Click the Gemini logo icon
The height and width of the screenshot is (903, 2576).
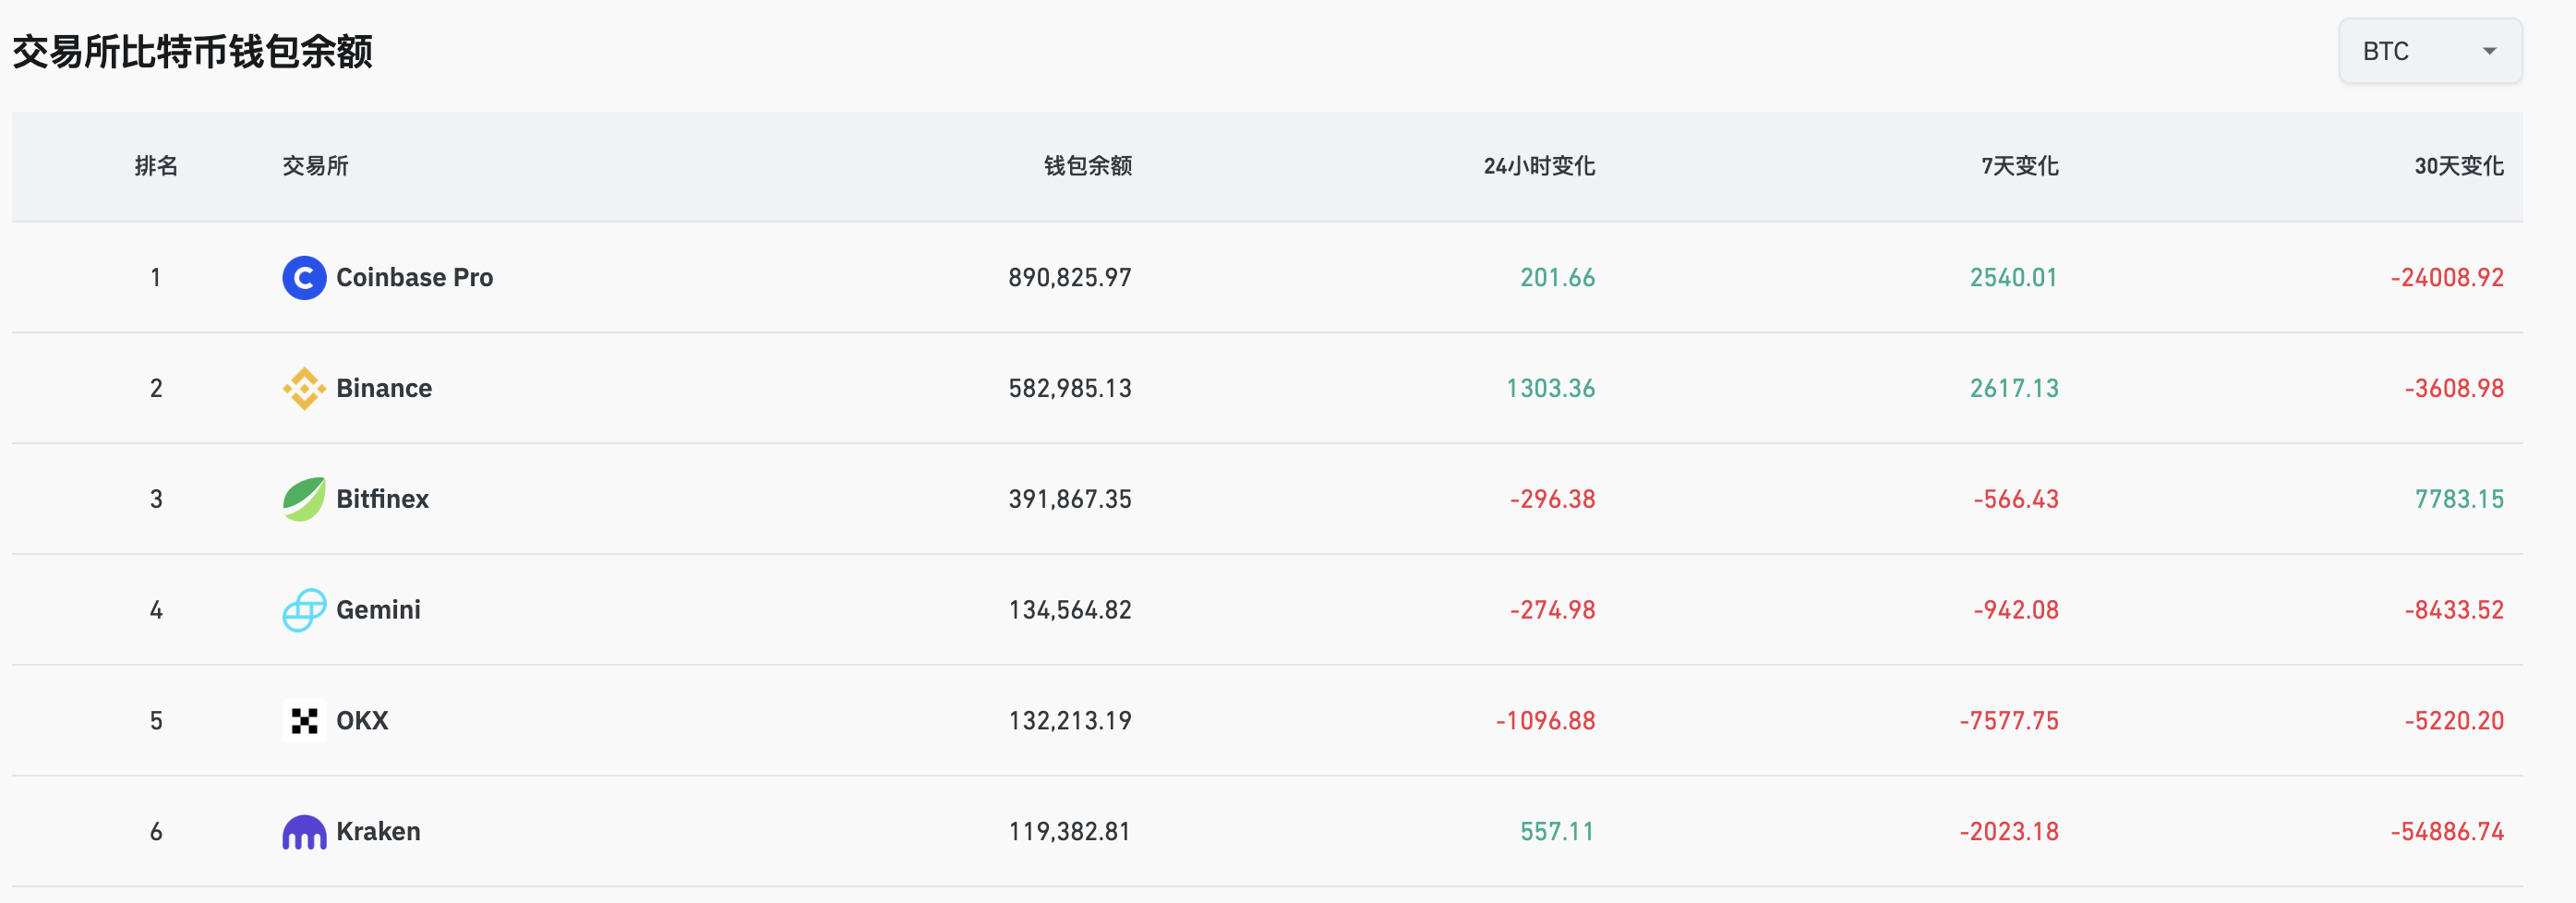[304, 609]
